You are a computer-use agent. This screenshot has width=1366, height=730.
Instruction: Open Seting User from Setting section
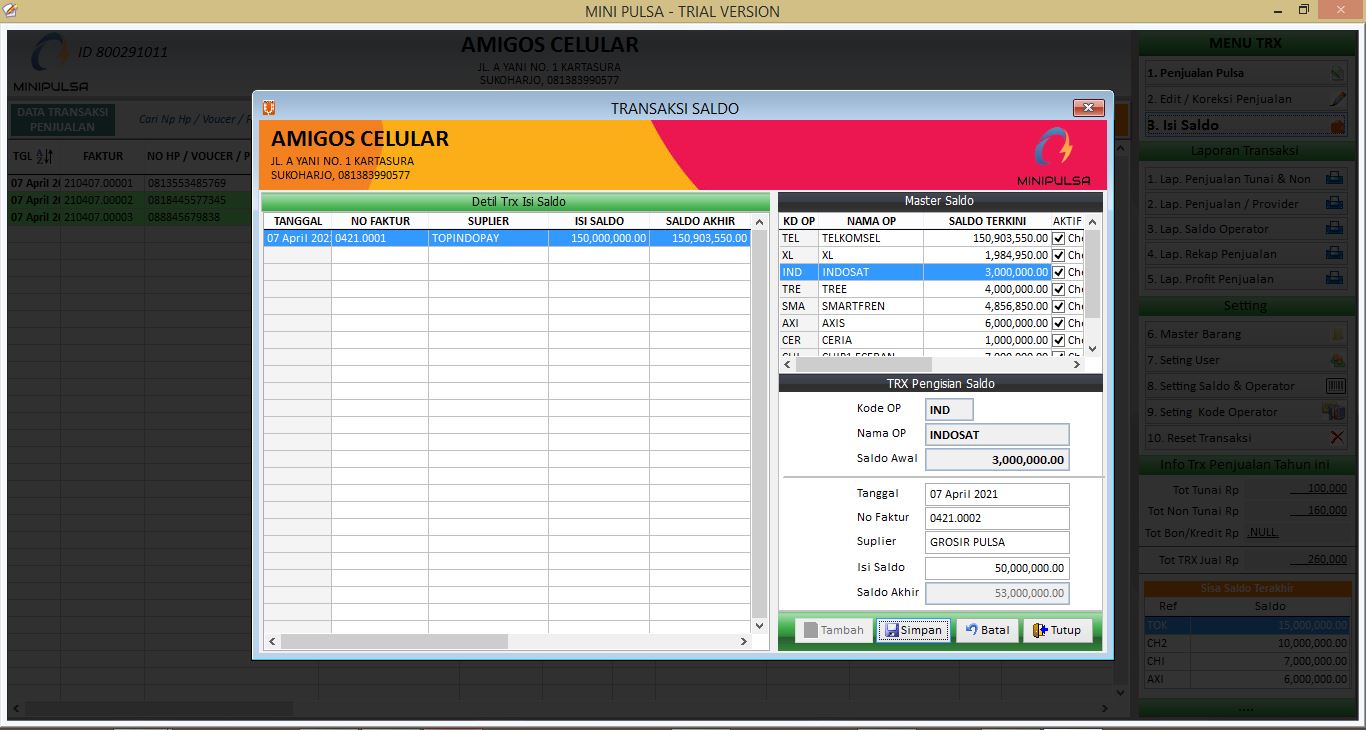coord(1245,360)
